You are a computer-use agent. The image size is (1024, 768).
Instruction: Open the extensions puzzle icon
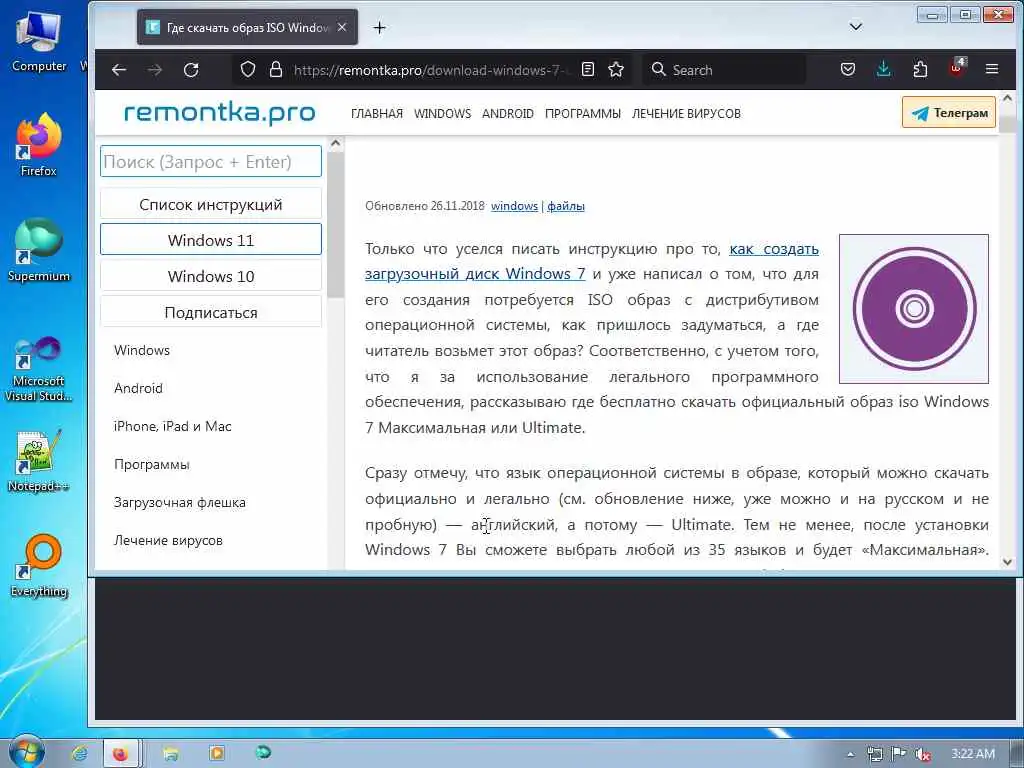(x=920, y=69)
